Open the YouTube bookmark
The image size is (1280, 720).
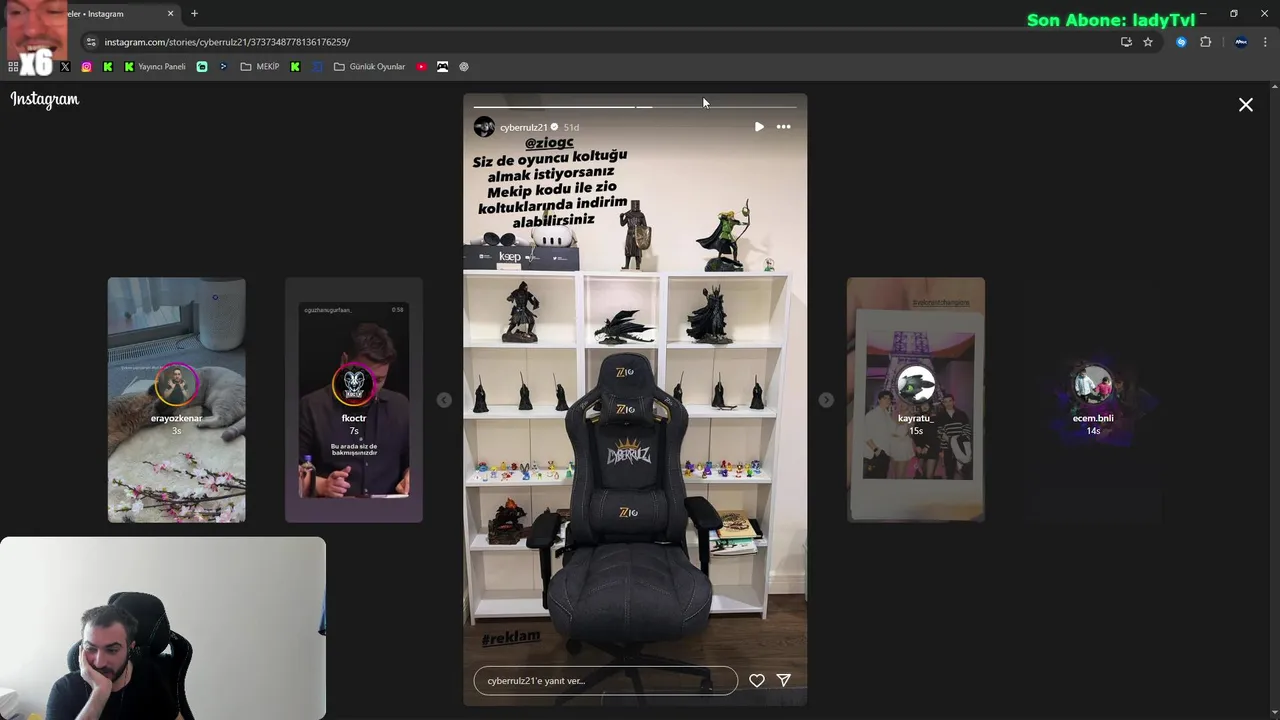click(x=421, y=67)
